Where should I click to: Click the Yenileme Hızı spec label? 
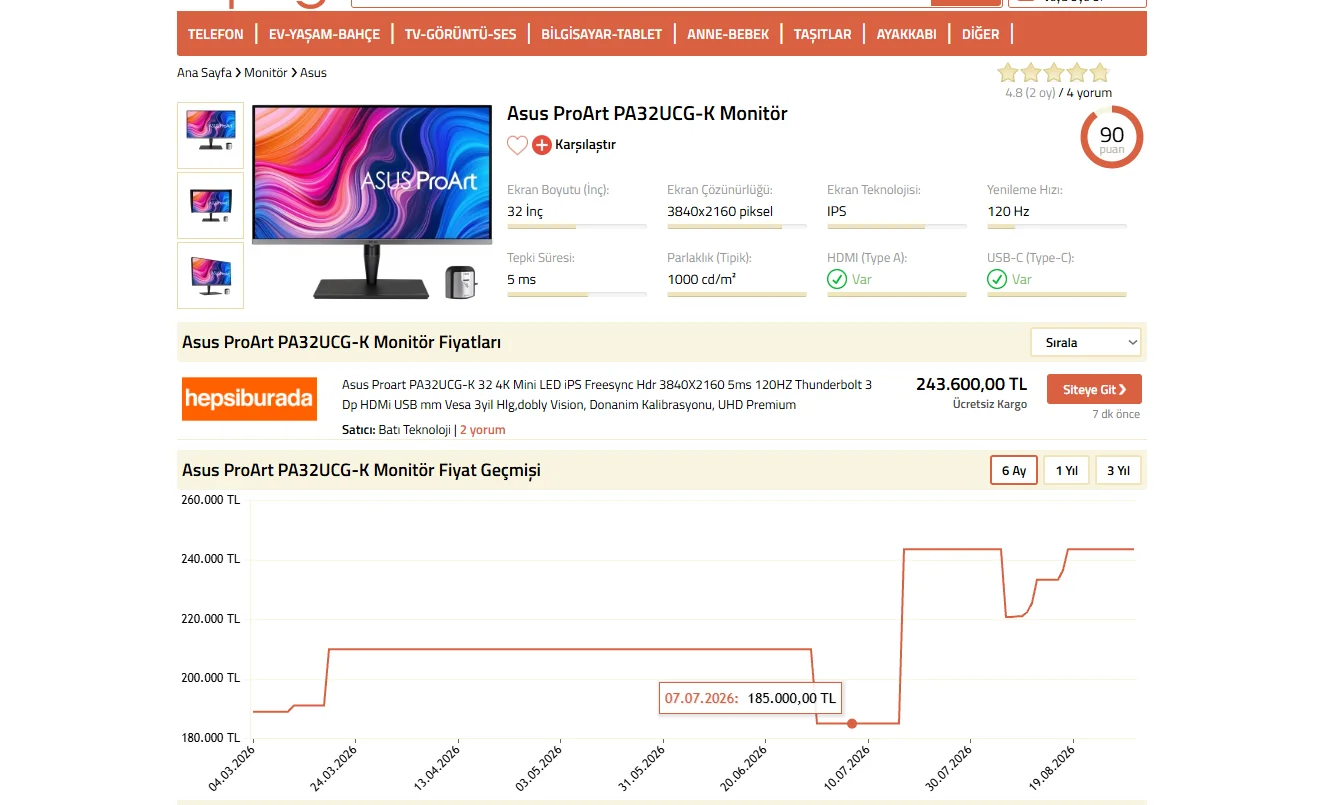coord(1024,190)
